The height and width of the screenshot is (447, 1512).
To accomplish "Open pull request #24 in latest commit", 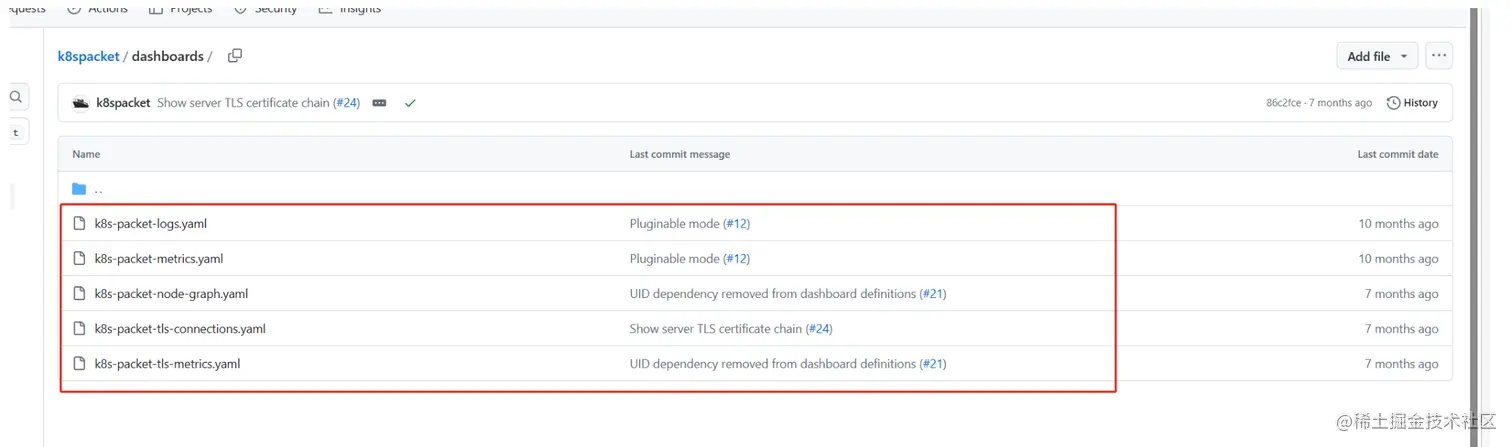I will pos(346,103).
